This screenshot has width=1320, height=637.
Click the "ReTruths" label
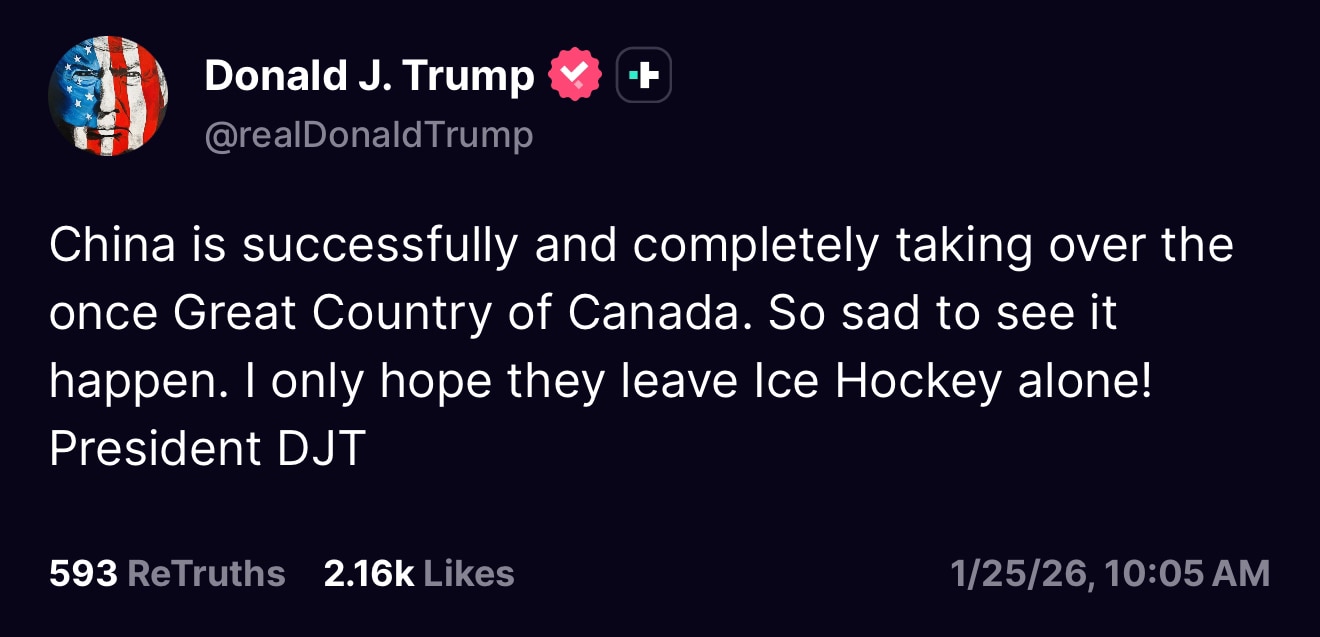point(207,574)
